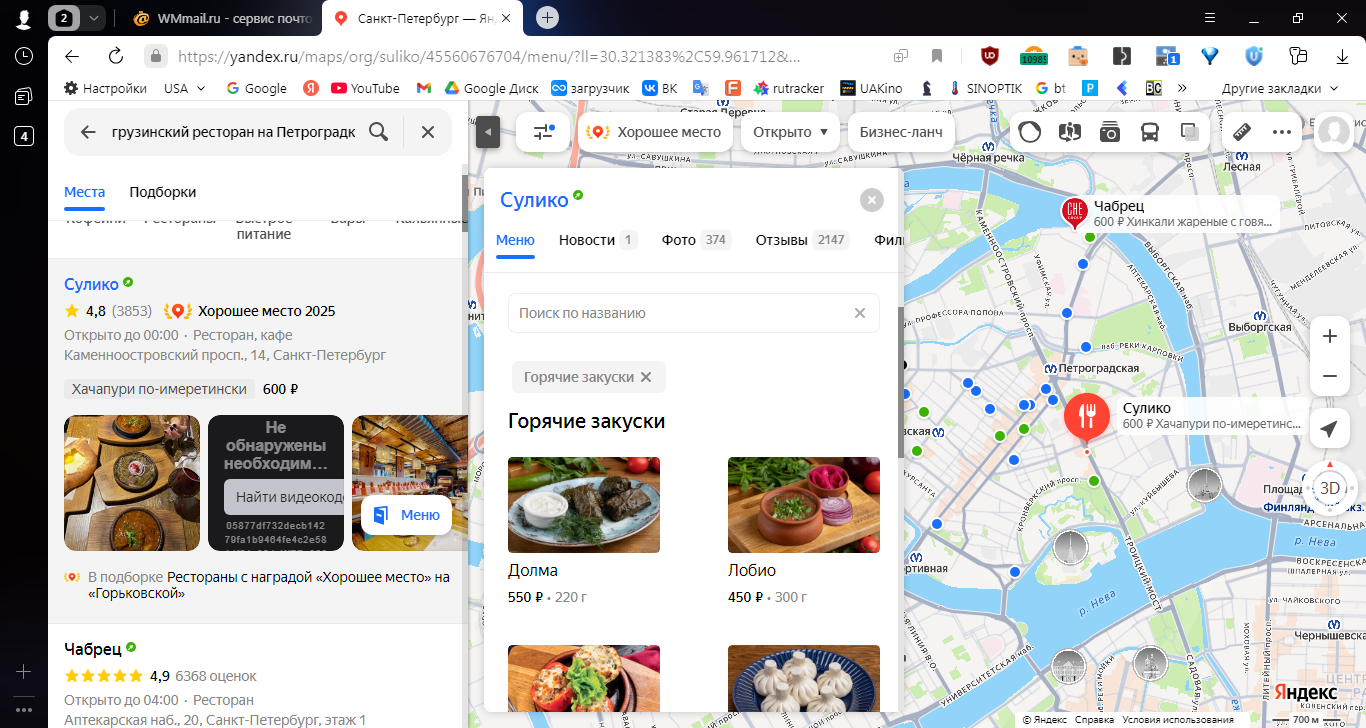This screenshot has height=728, width=1366.
Task: Toggle the 3D map tilt mode
Action: pos(1329,488)
